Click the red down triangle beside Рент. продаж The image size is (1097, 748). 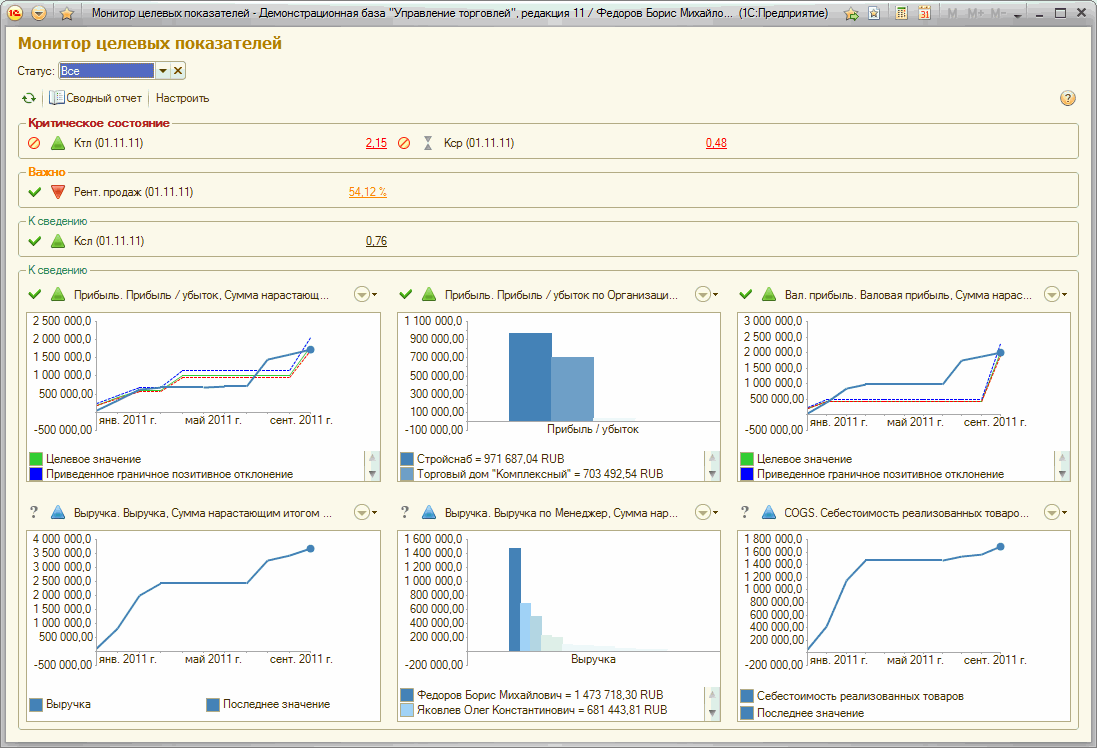[x=57, y=192]
